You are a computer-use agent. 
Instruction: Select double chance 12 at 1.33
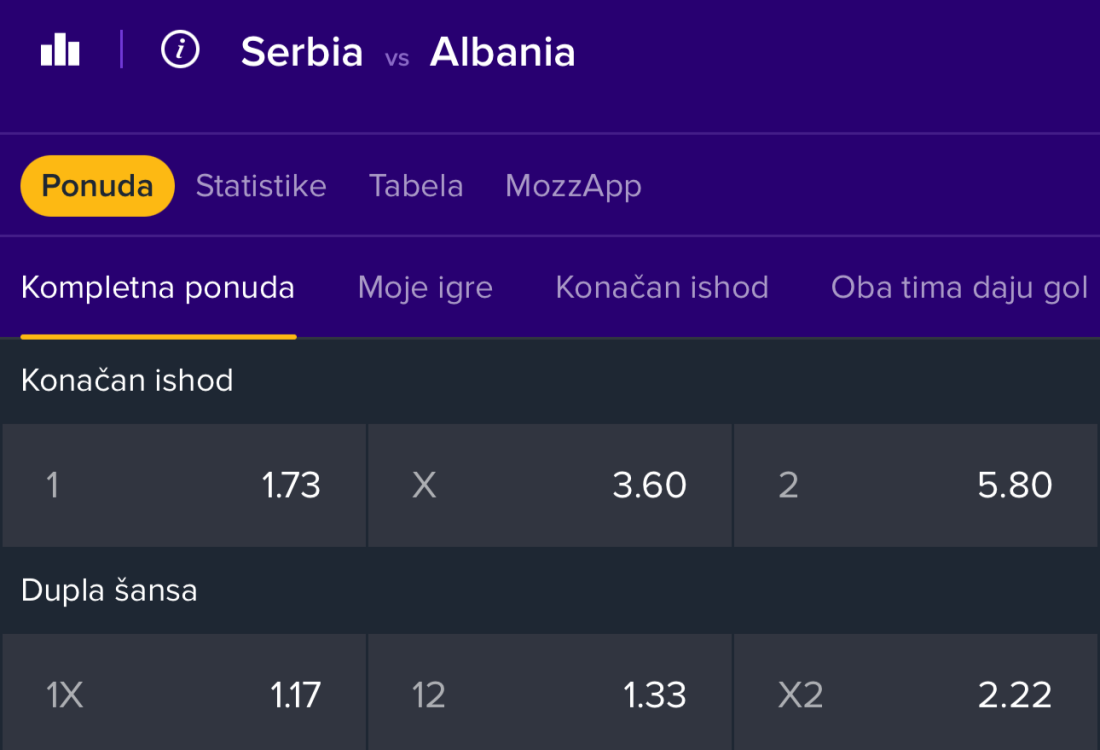(x=550, y=695)
